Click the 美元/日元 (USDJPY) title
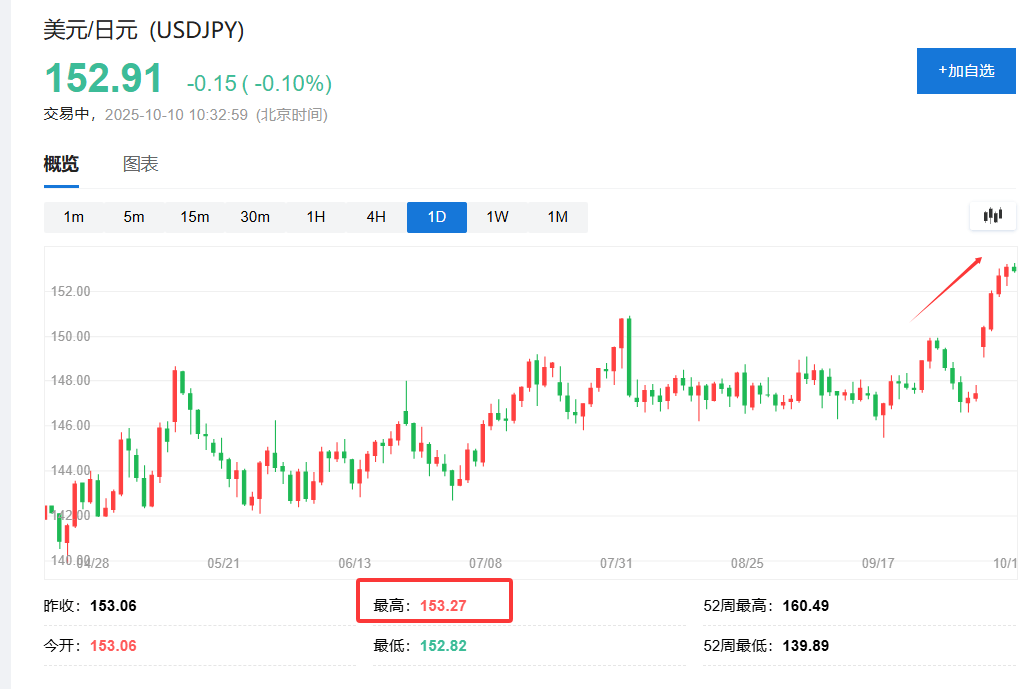The image size is (1024, 689). click(x=144, y=31)
